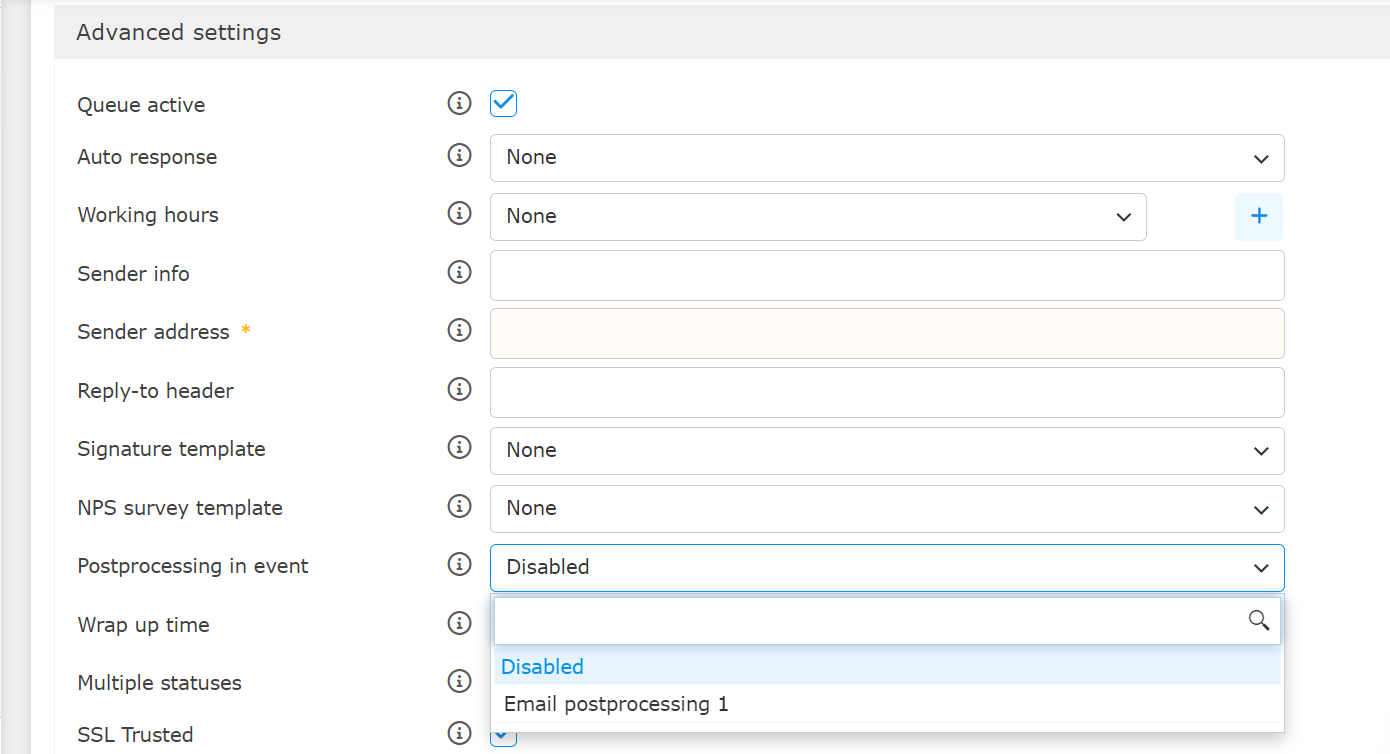Click the Wrap up time label

point(143,625)
